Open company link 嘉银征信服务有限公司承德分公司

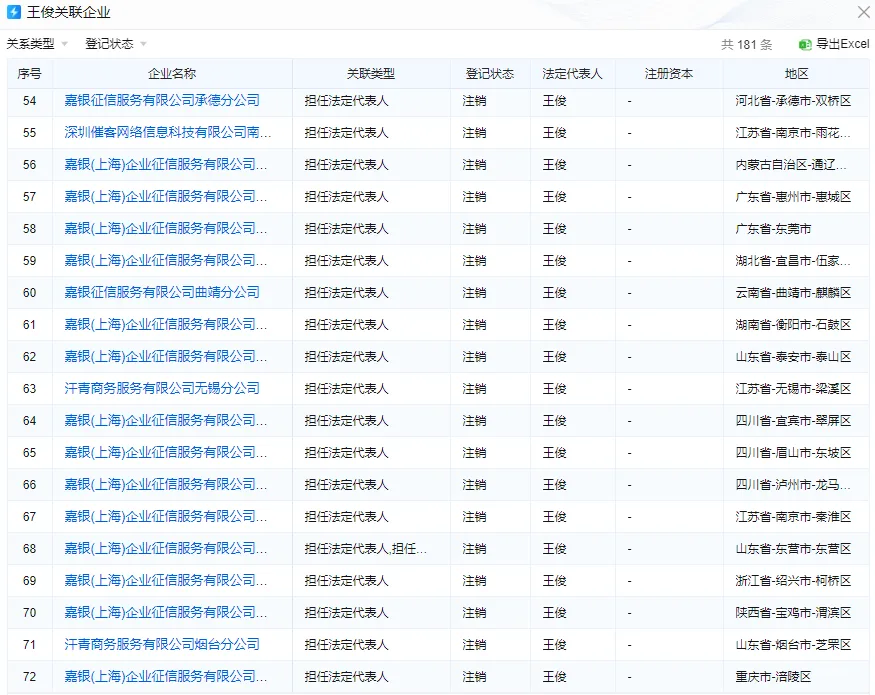coord(162,100)
